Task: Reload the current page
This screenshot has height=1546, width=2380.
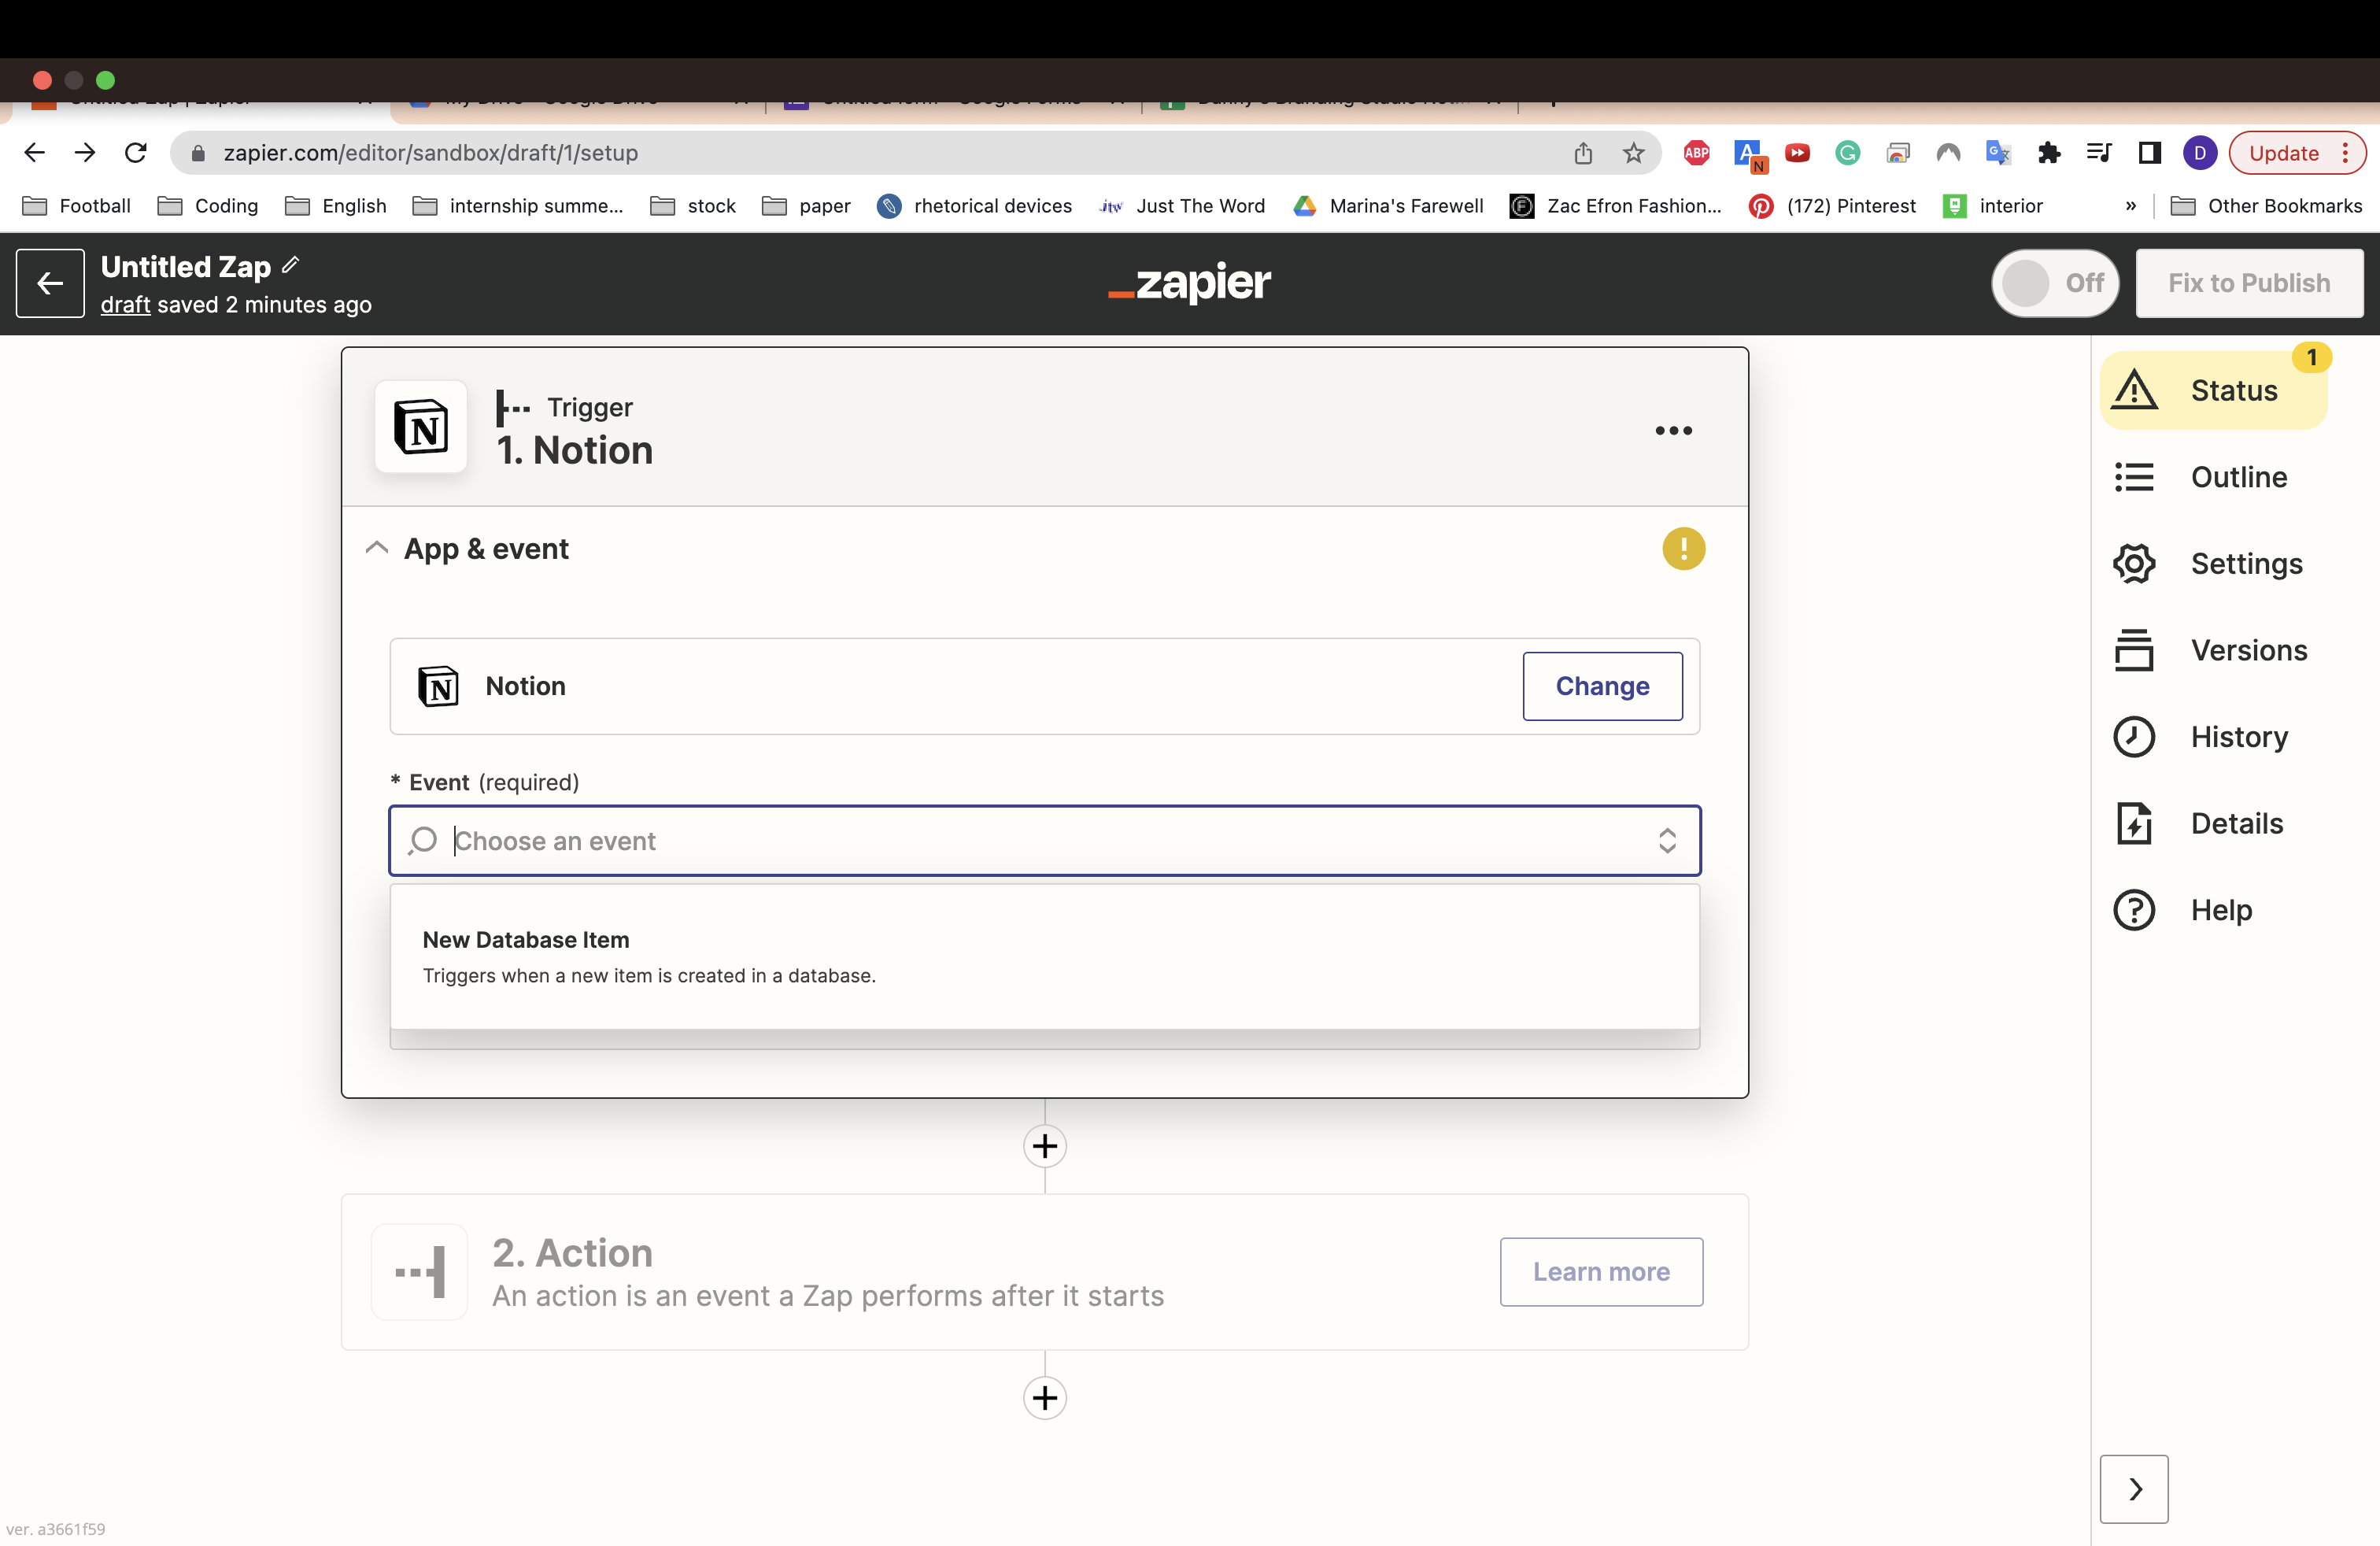Action: [136, 153]
